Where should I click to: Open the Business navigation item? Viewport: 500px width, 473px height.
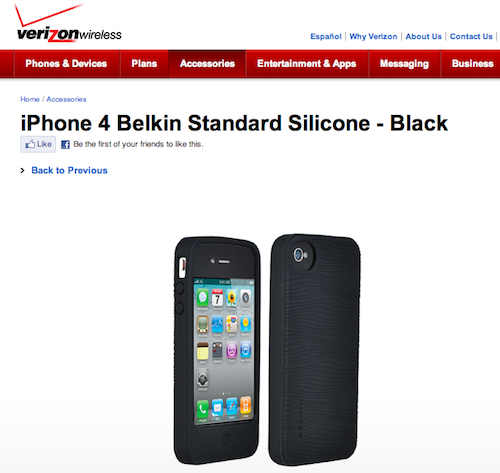tap(472, 64)
